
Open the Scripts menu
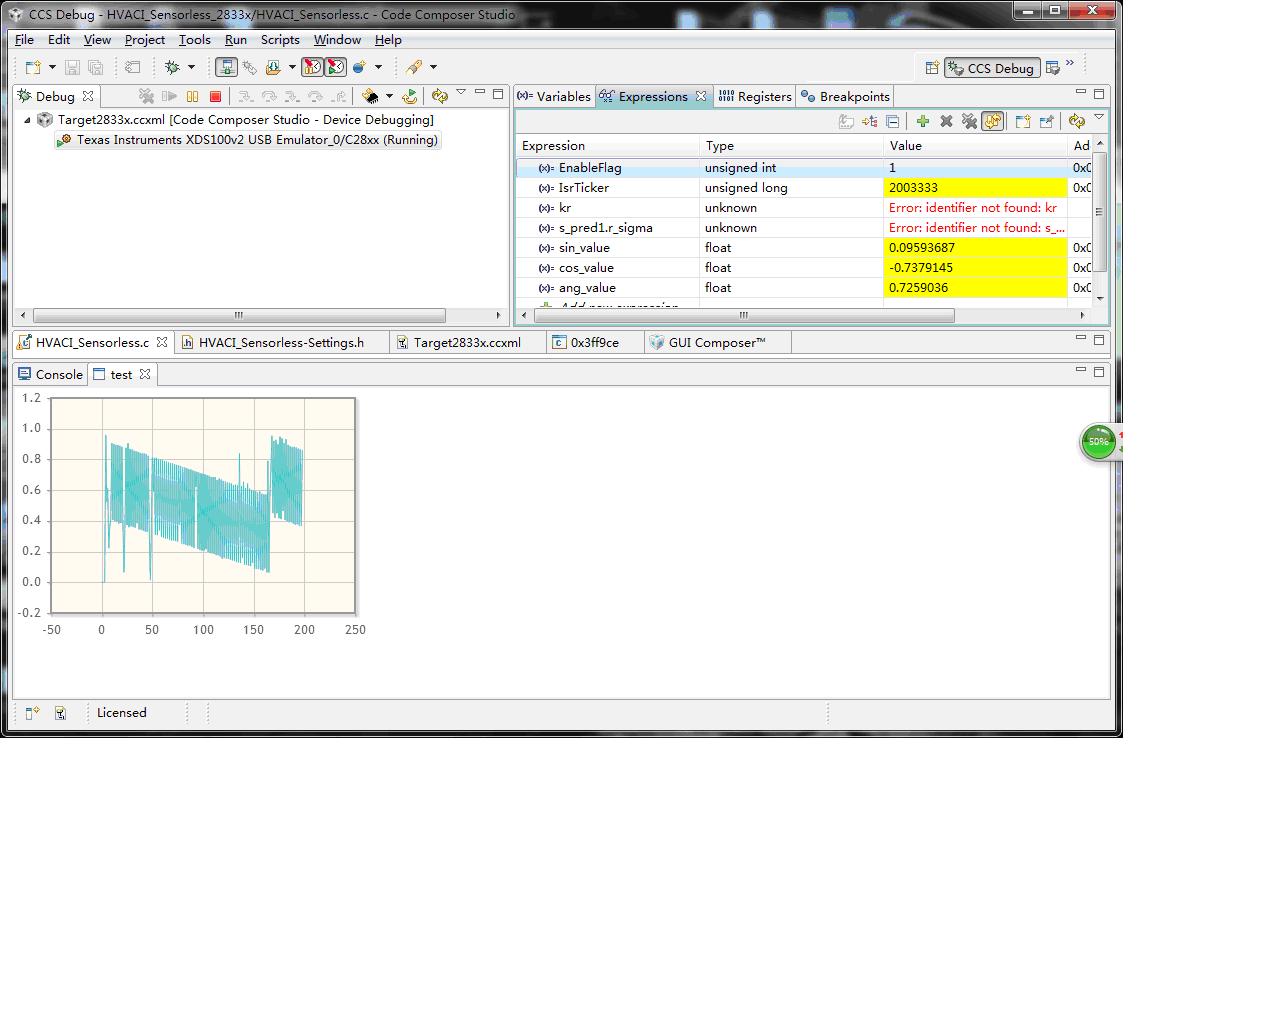coord(280,40)
